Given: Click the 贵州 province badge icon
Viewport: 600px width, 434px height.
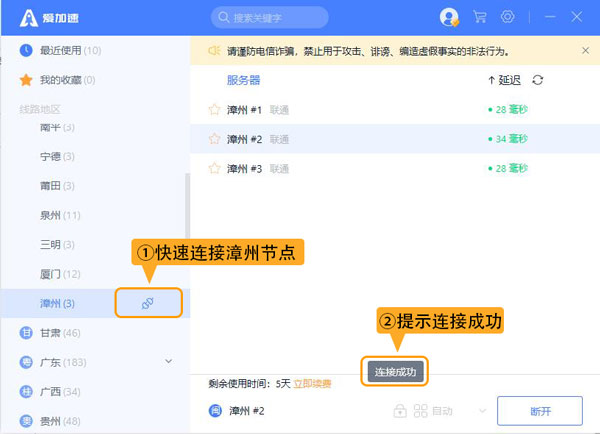Looking at the screenshot, I should pos(26,421).
